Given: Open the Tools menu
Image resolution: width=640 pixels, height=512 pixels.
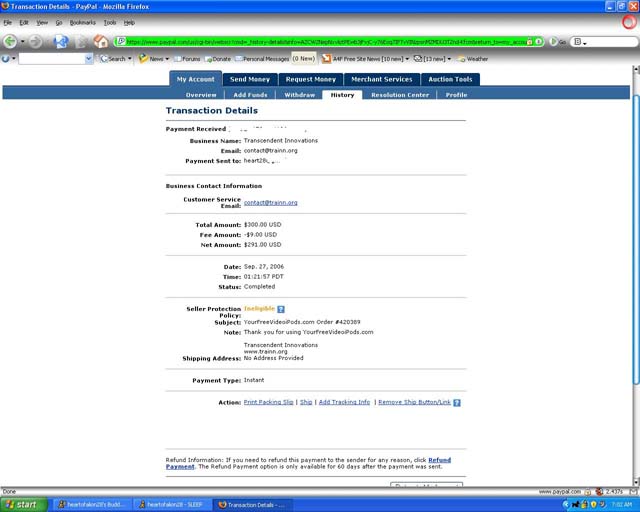Looking at the screenshot, I should [110, 22].
